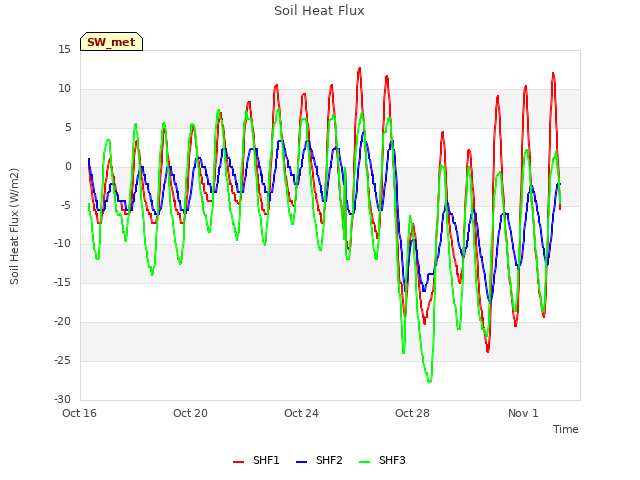Click the 5 y-axis tick label

pyautogui.click(x=68, y=127)
